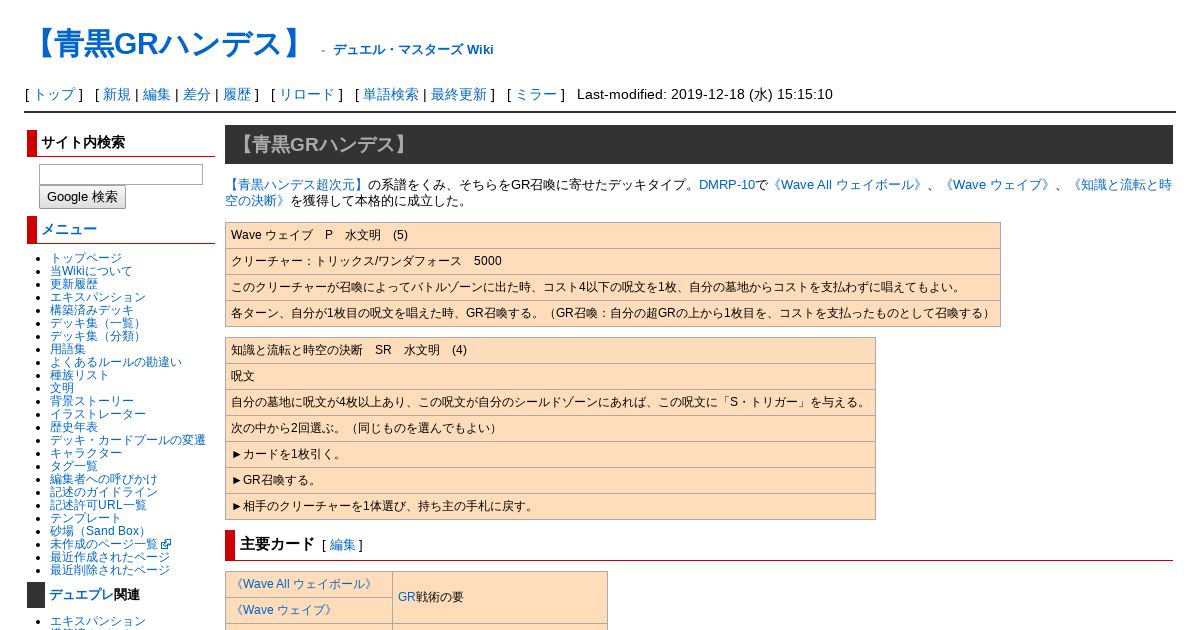1200x630 pixels.
Task: Select card text 'Wave ウェイブ P 水文明 (5)'
Action: [319, 235]
